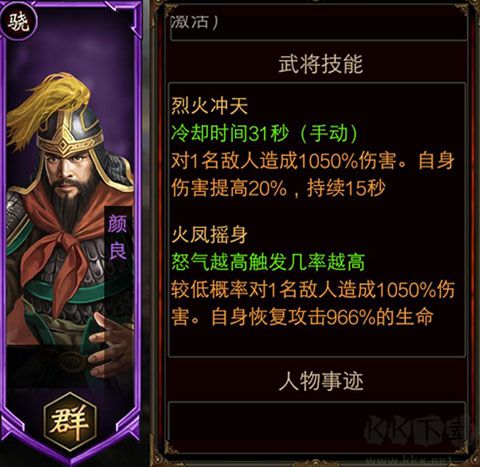Click the partially visible 激活 text box

(318, 24)
